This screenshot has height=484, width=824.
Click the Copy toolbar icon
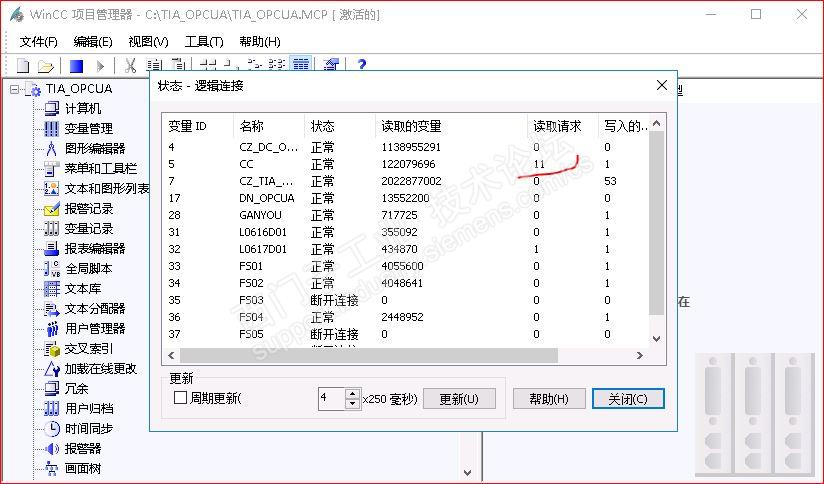tap(154, 66)
